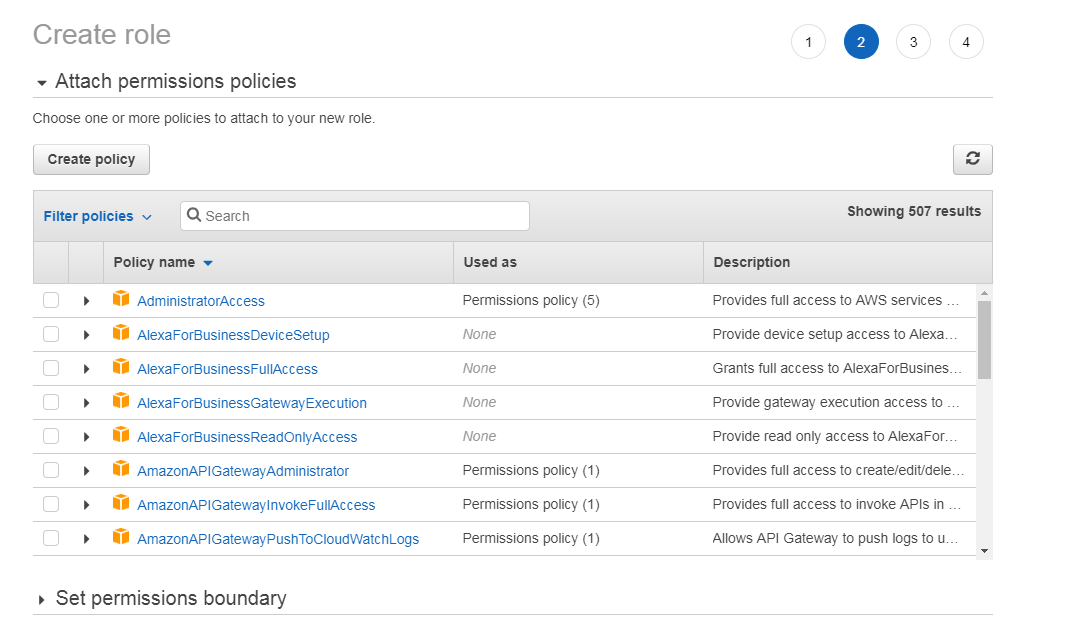Jump to wizard step 3

pos(914,42)
